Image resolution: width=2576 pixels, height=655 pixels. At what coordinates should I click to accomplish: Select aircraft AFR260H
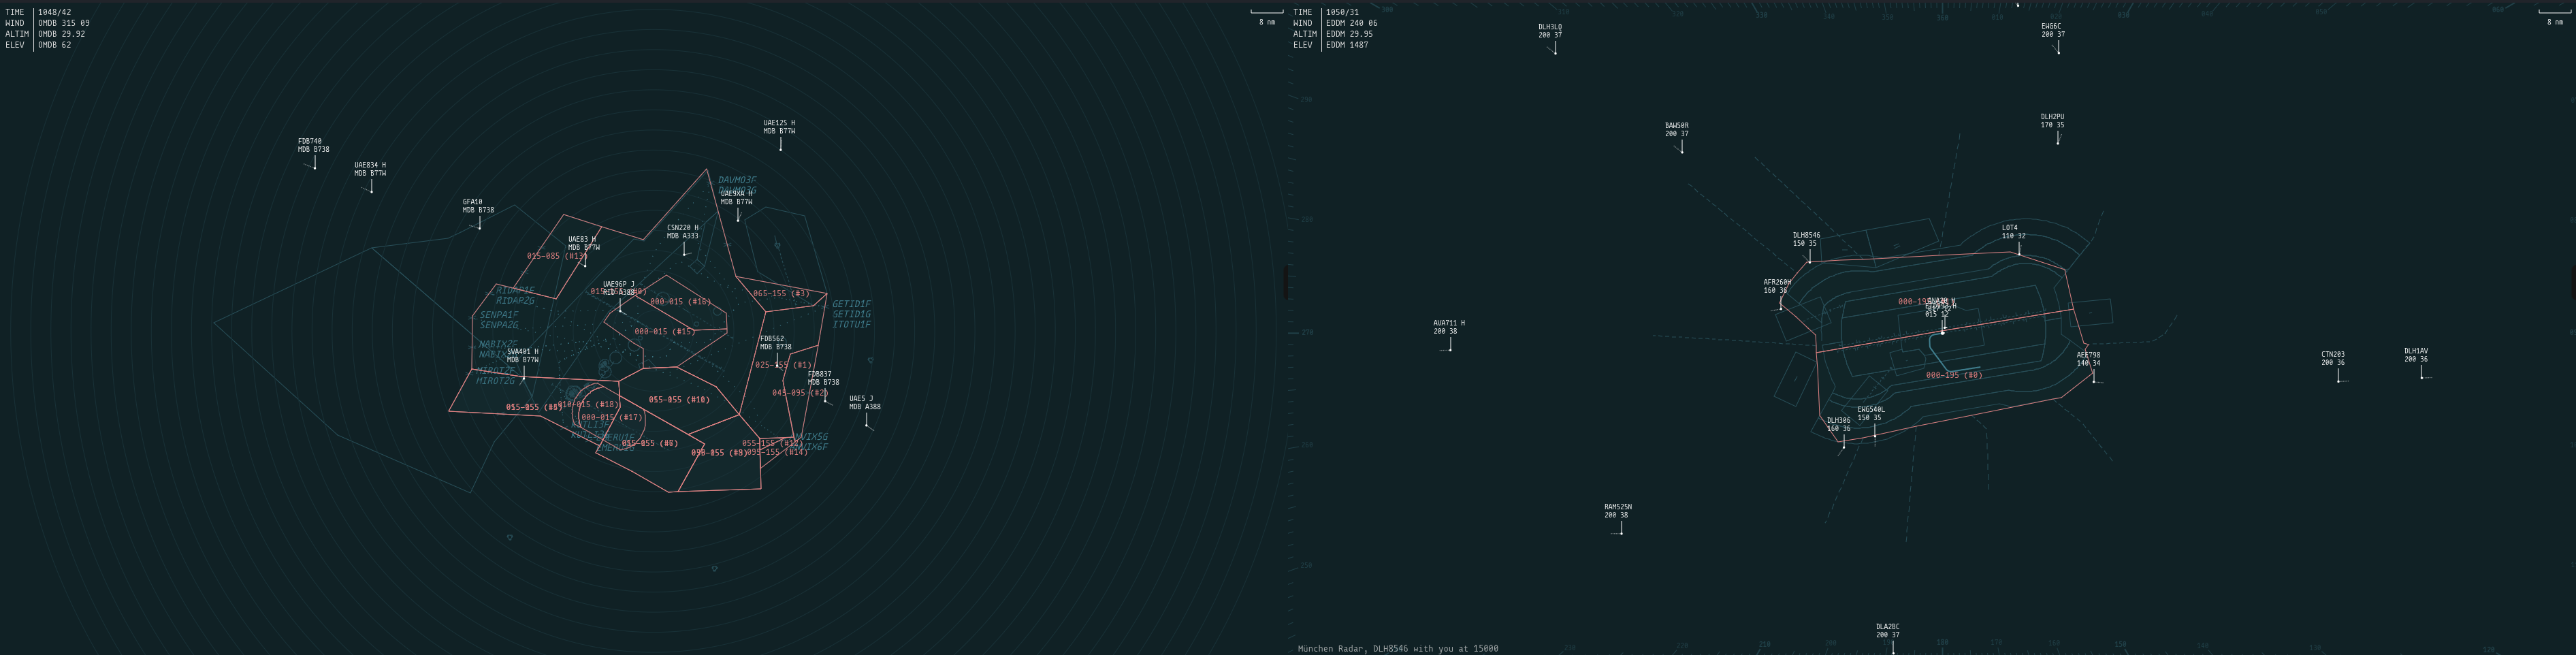click(1777, 287)
